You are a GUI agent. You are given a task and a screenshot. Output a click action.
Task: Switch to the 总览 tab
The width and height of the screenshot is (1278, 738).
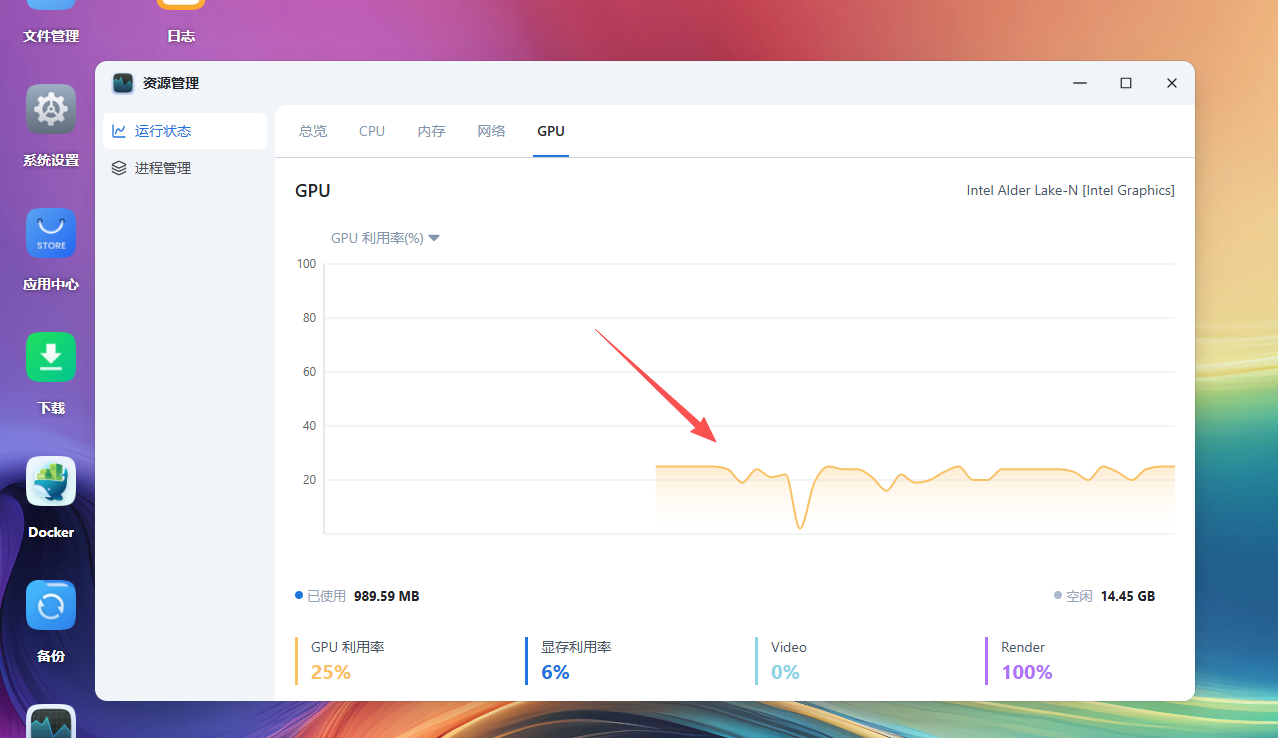point(313,131)
